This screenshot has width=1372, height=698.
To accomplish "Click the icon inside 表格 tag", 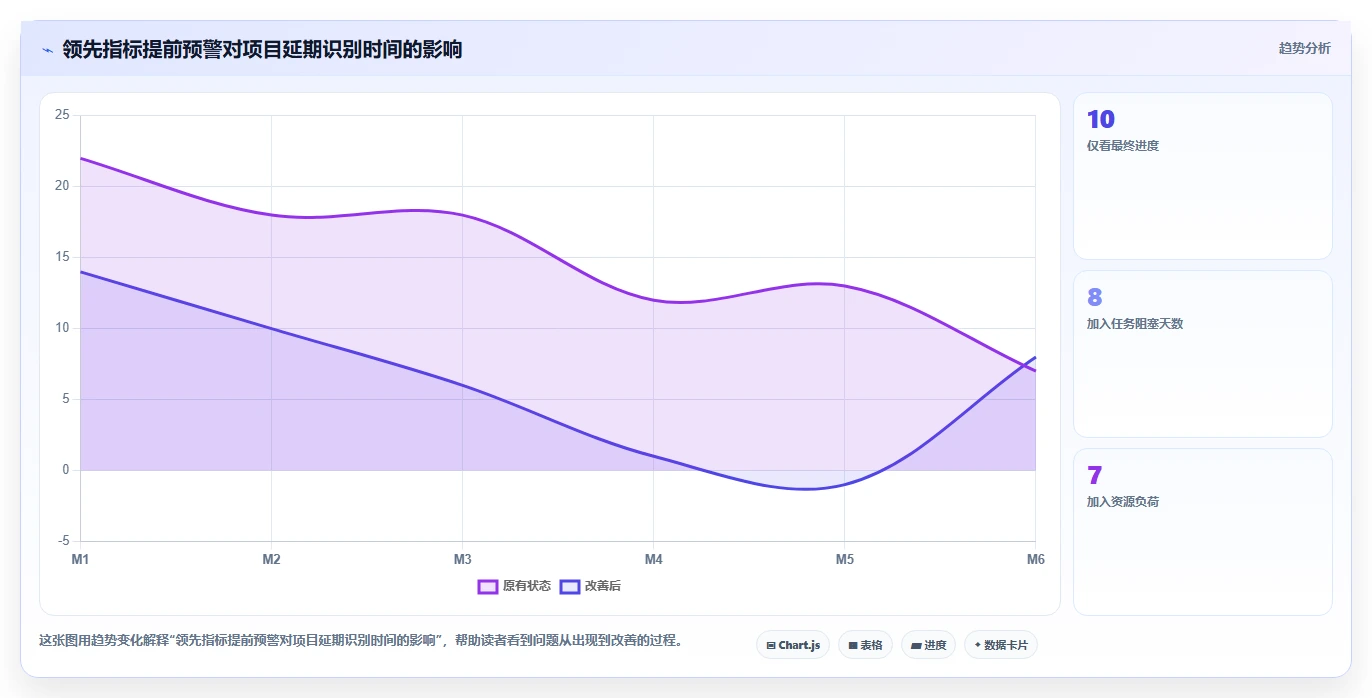I will (853, 646).
